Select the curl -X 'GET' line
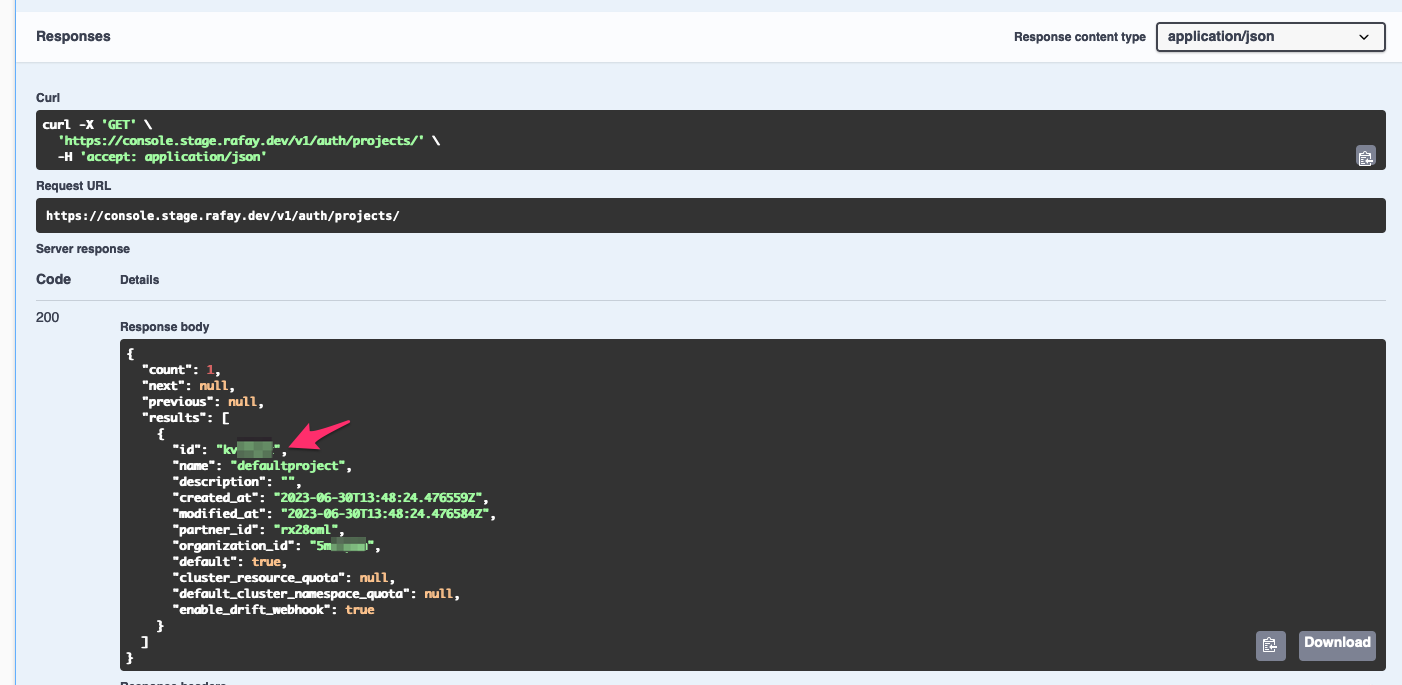This screenshot has width=1402, height=685. point(96,125)
